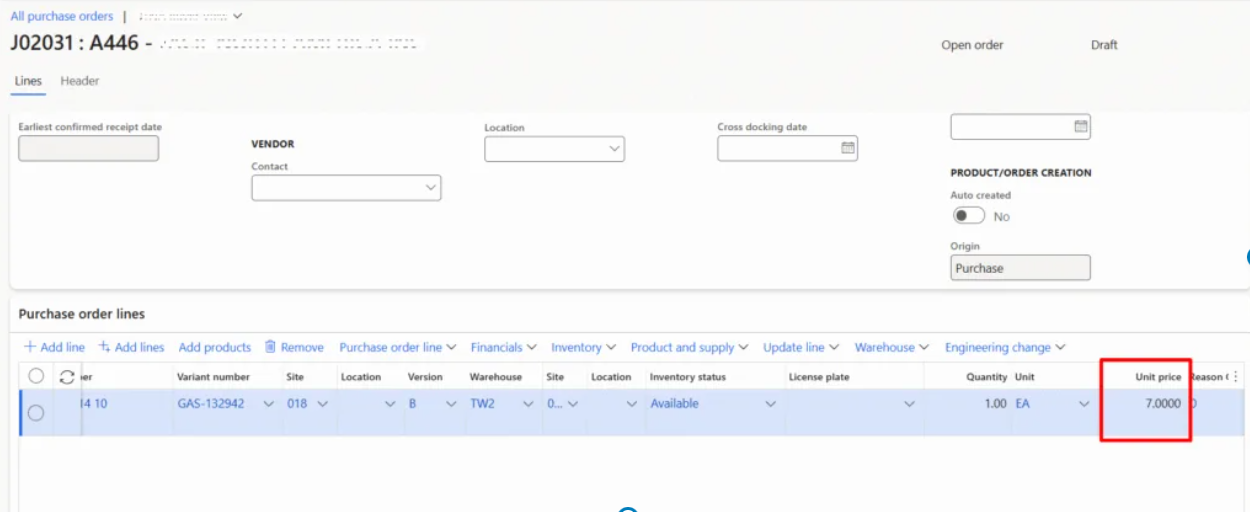Click the Version column header
This screenshot has height=512, width=1250.
[425, 377]
